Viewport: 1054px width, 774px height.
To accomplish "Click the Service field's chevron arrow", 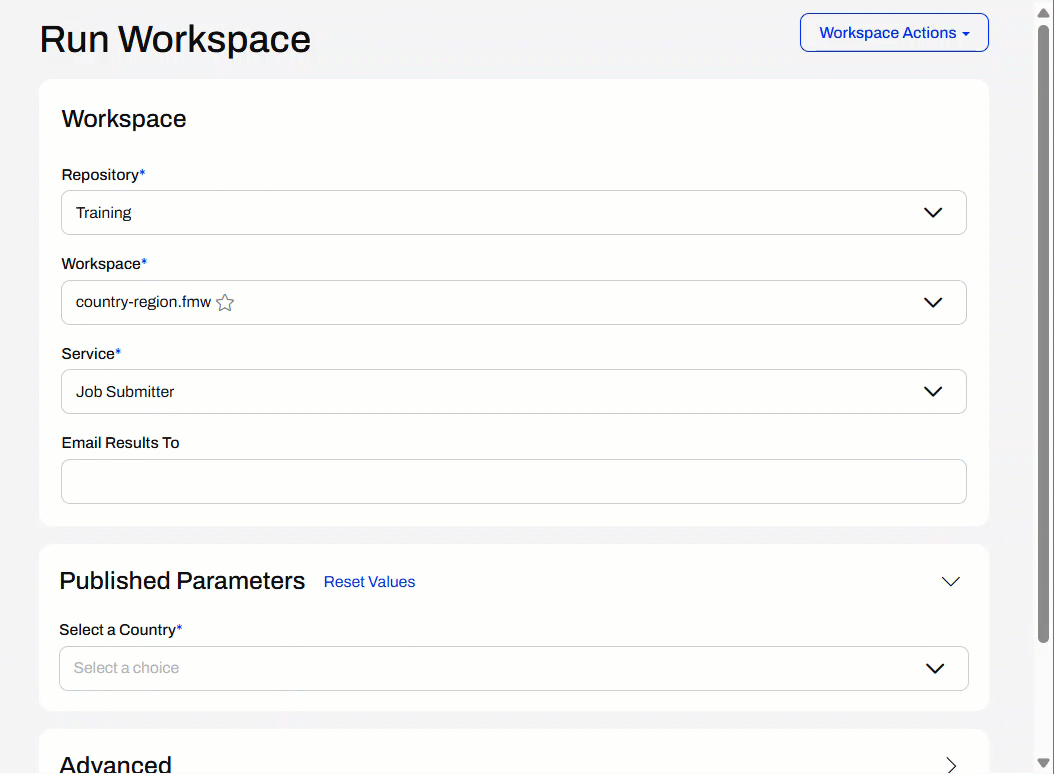I will (932, 392).
